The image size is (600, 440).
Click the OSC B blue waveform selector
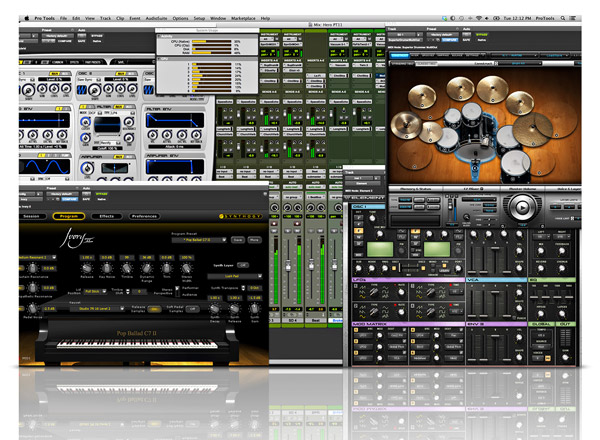point(82,90)
